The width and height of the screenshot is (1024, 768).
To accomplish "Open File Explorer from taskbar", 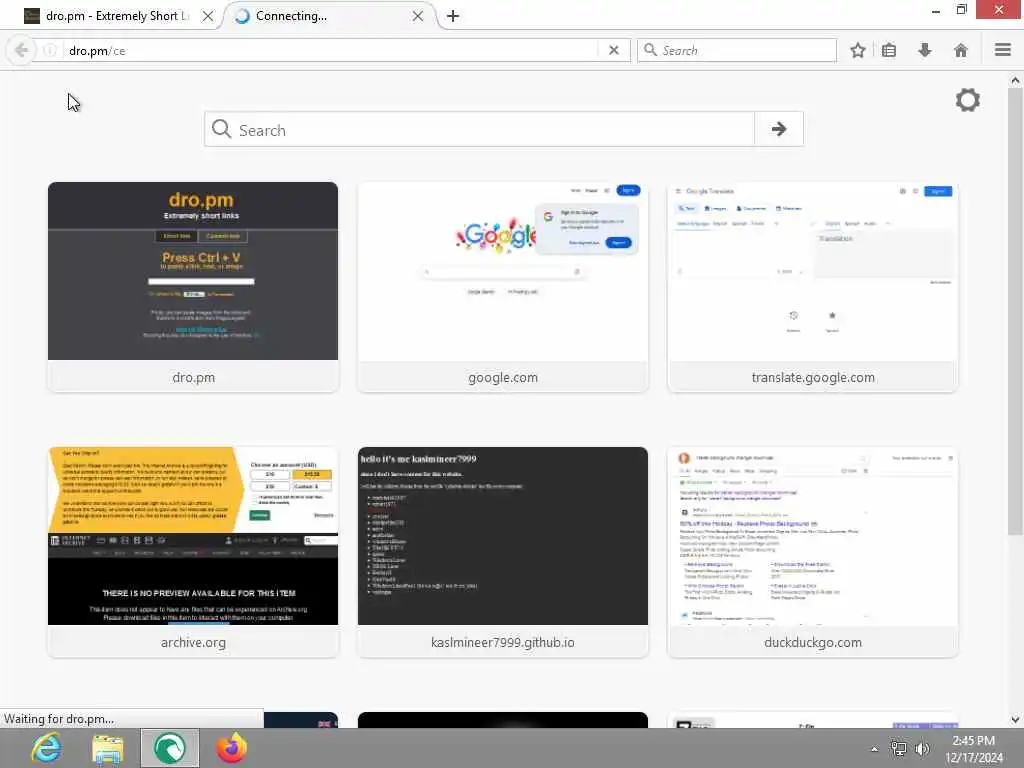I will [x=108, y=748].
